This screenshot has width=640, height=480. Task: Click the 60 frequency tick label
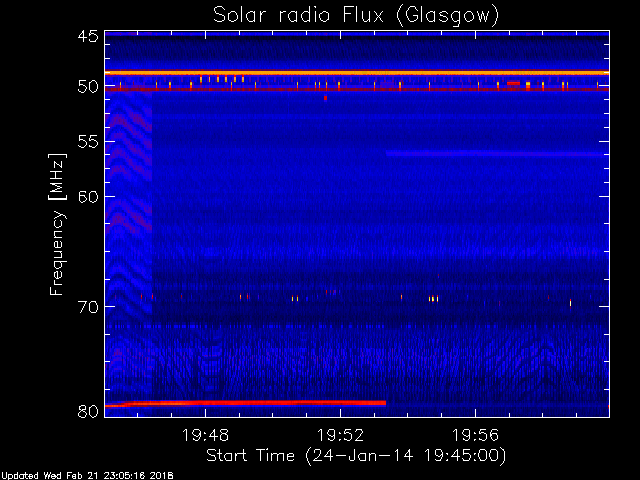coord(88,196)
